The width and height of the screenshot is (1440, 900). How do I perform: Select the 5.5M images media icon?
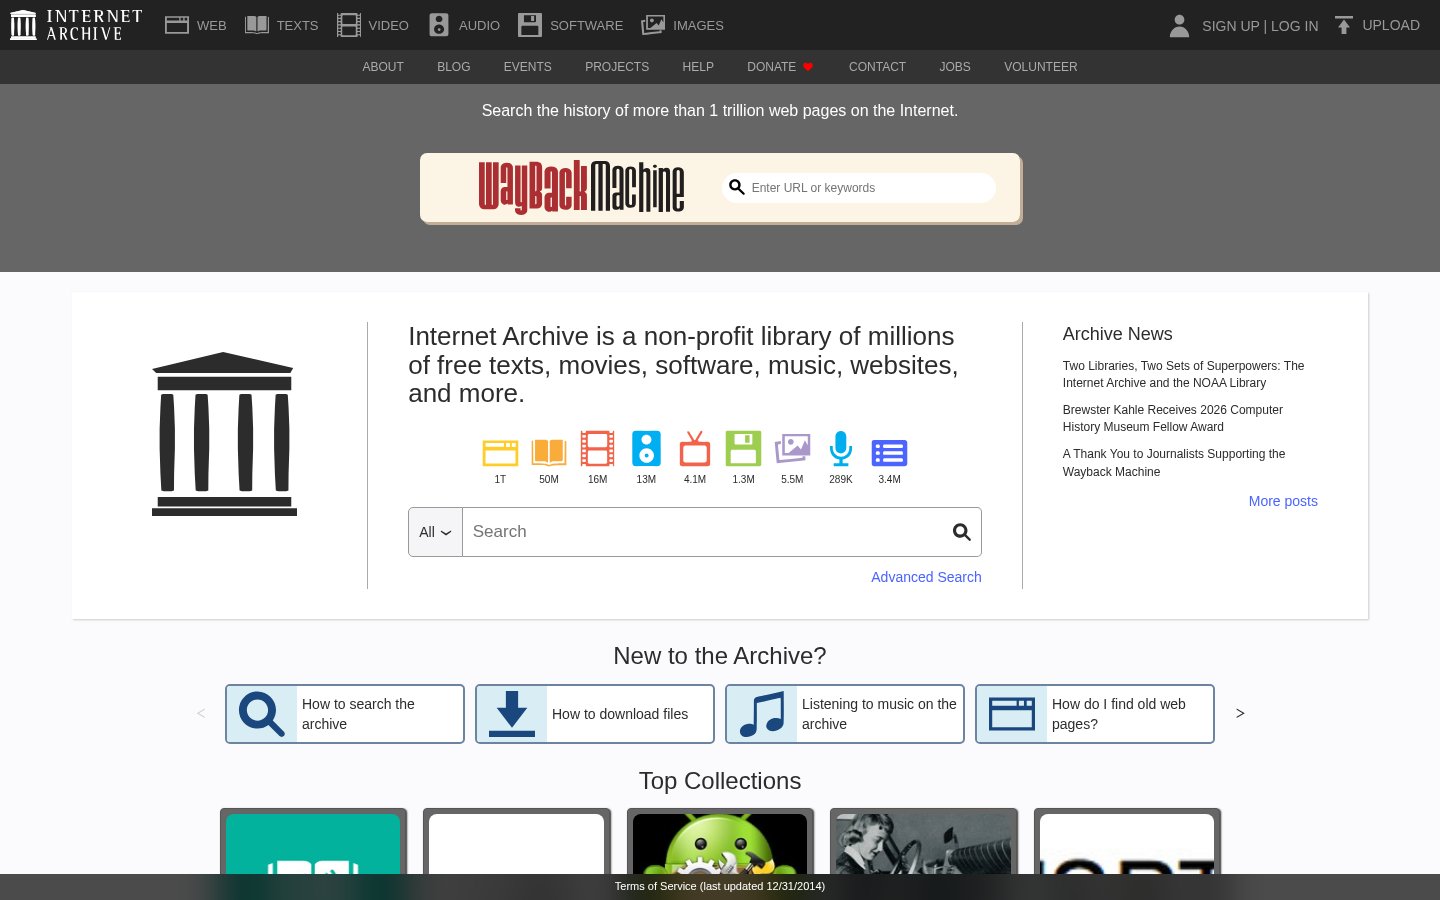792,449
